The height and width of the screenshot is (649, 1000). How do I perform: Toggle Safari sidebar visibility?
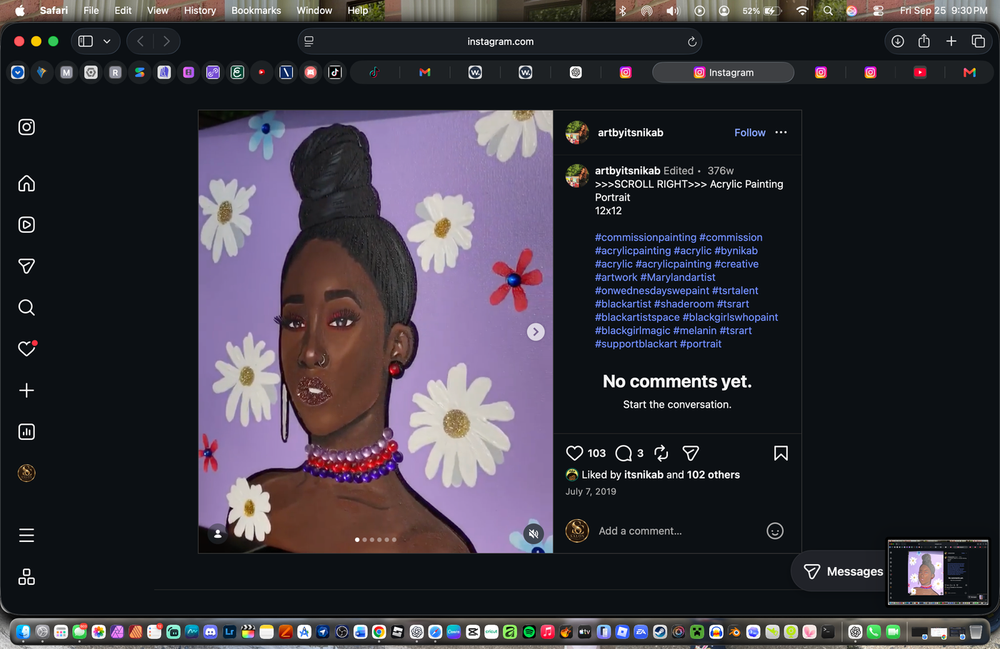85,41
